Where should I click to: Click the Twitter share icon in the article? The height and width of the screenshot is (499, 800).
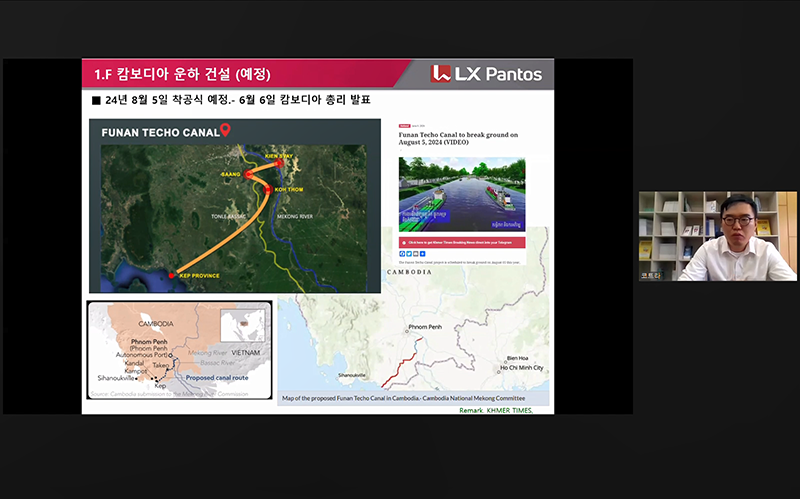(409, 254)
